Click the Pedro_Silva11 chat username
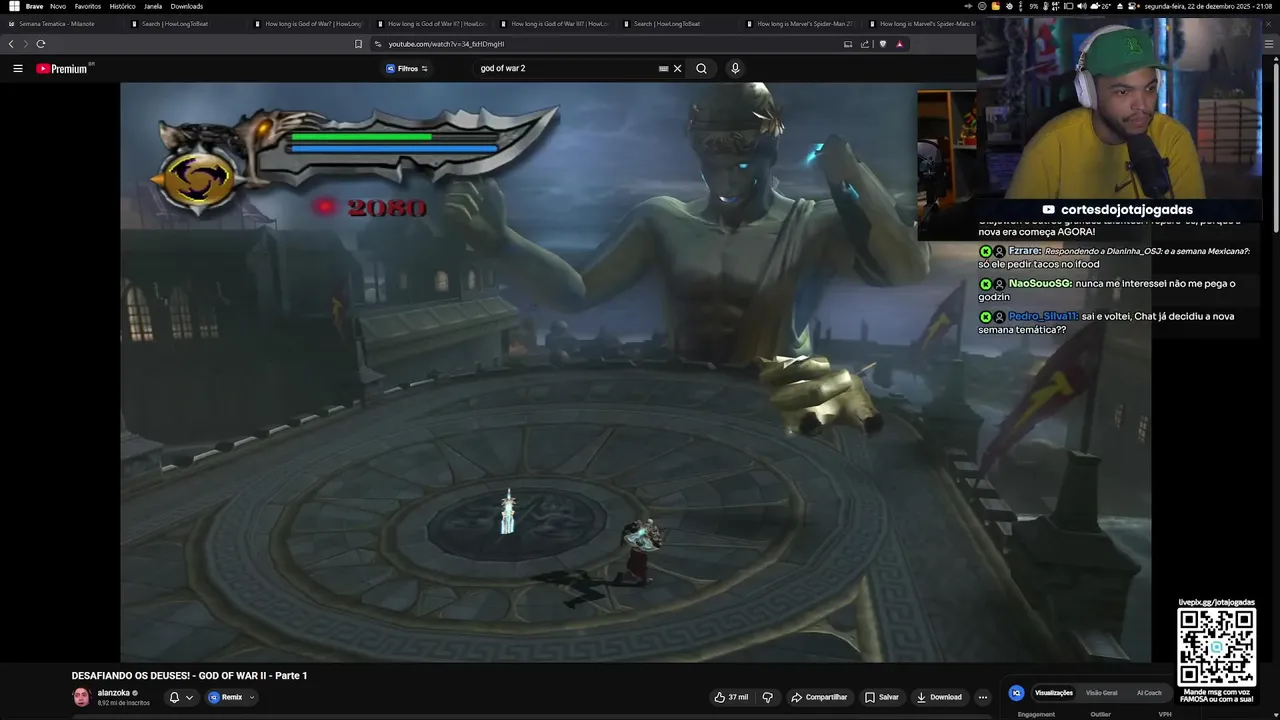 click(x=1043, y=316)
